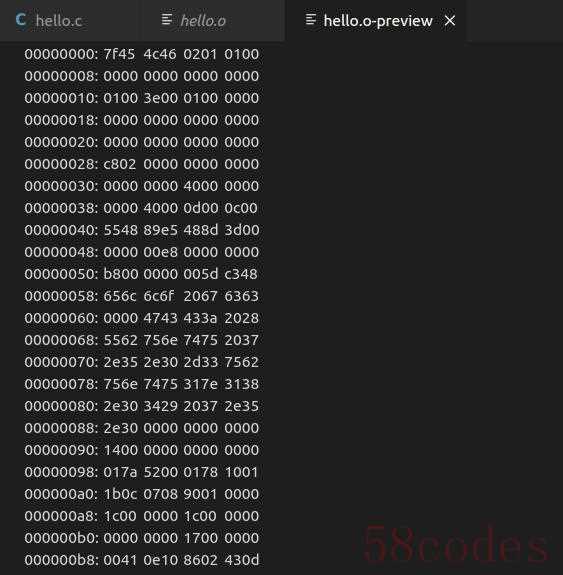Viewport: 563px width, 575px height.
Task: Click hex value 3e00 on line 00000010
Action: click(x=161, y=98)
